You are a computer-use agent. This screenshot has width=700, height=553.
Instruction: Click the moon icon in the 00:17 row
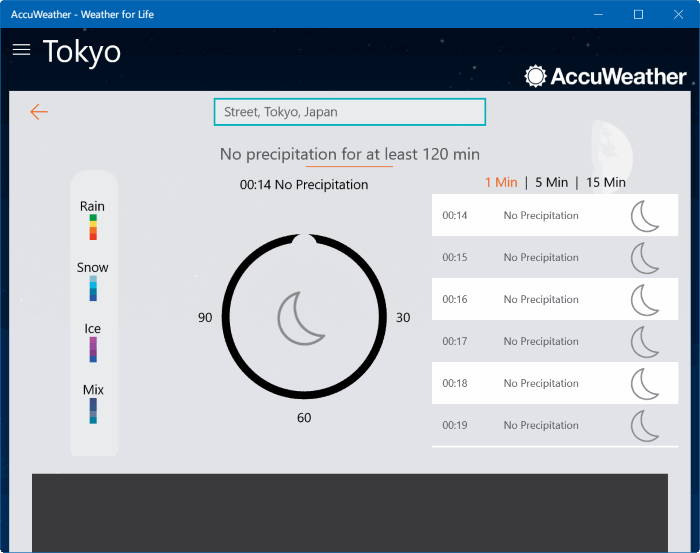coord(645,341)
